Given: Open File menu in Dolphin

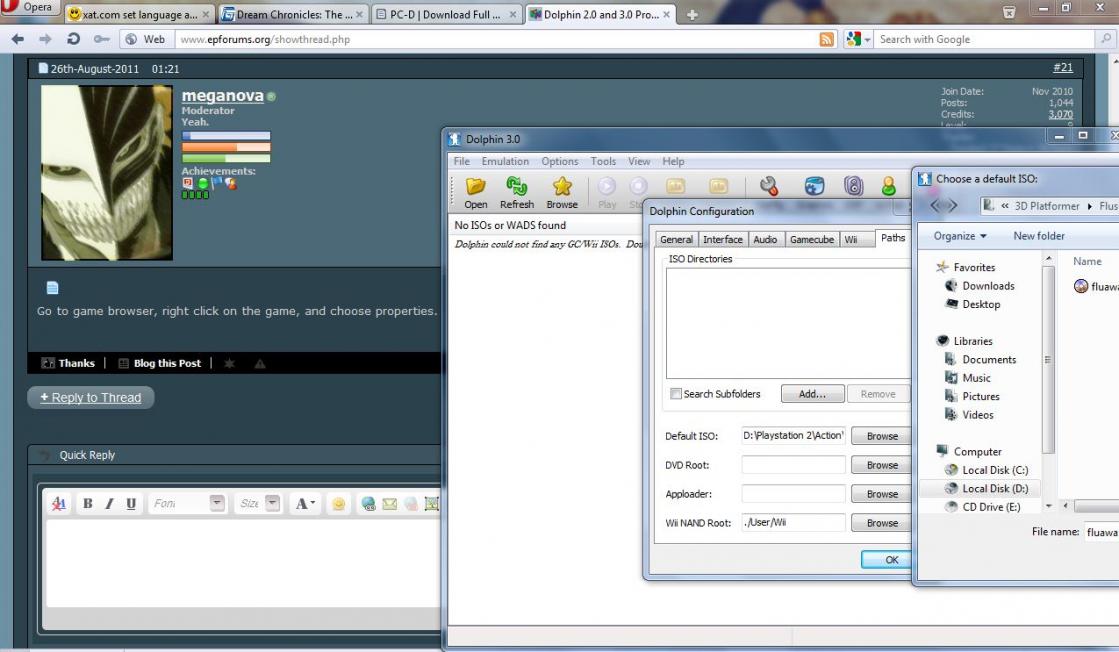Looking at the screenshot, I should tap(462, 161).
